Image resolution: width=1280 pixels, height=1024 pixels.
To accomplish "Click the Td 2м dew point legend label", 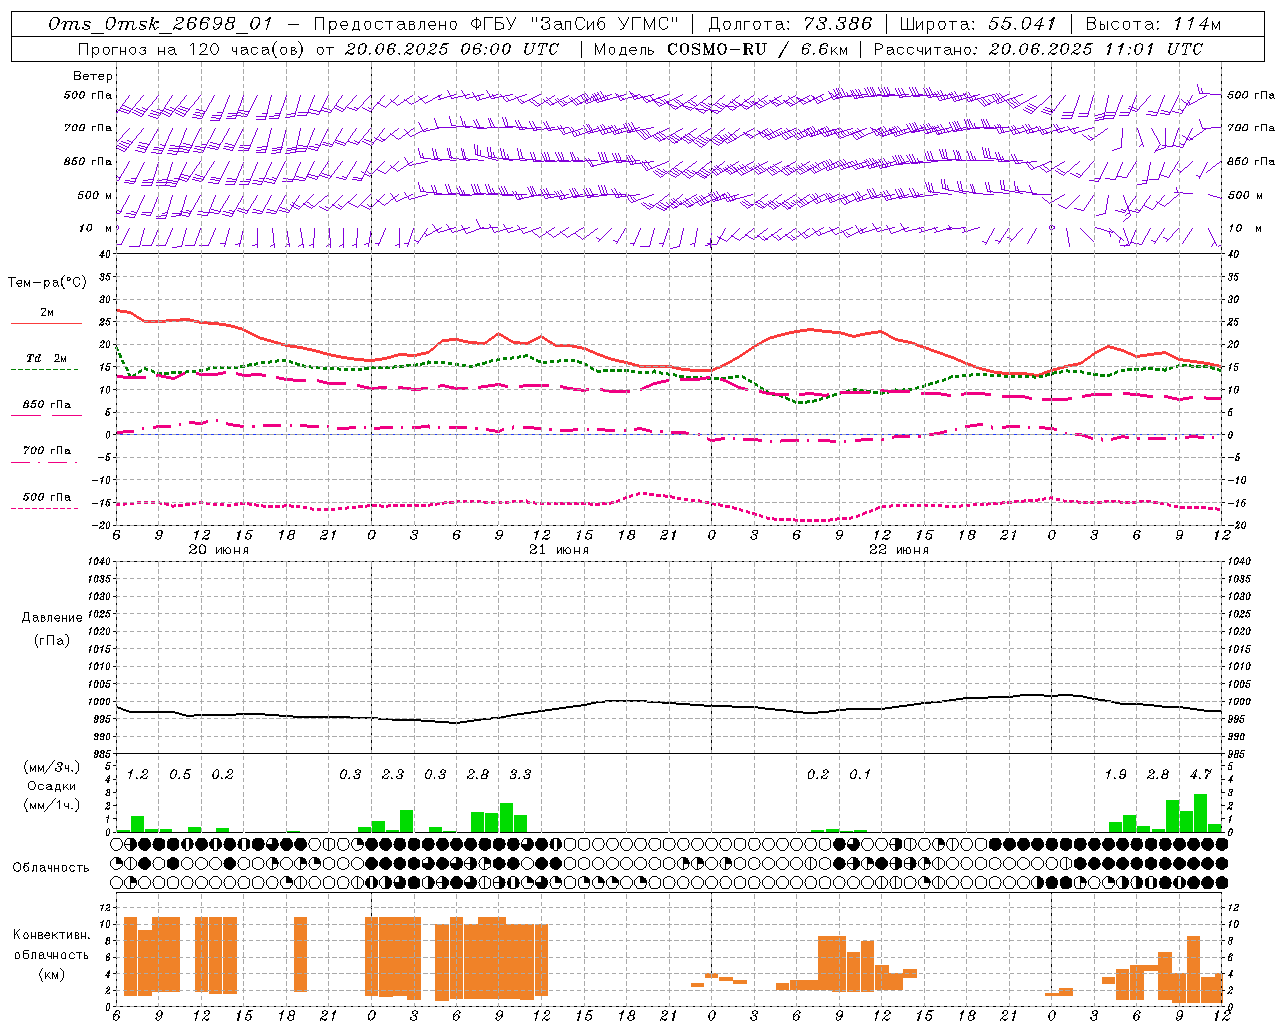I will point(46,358).
